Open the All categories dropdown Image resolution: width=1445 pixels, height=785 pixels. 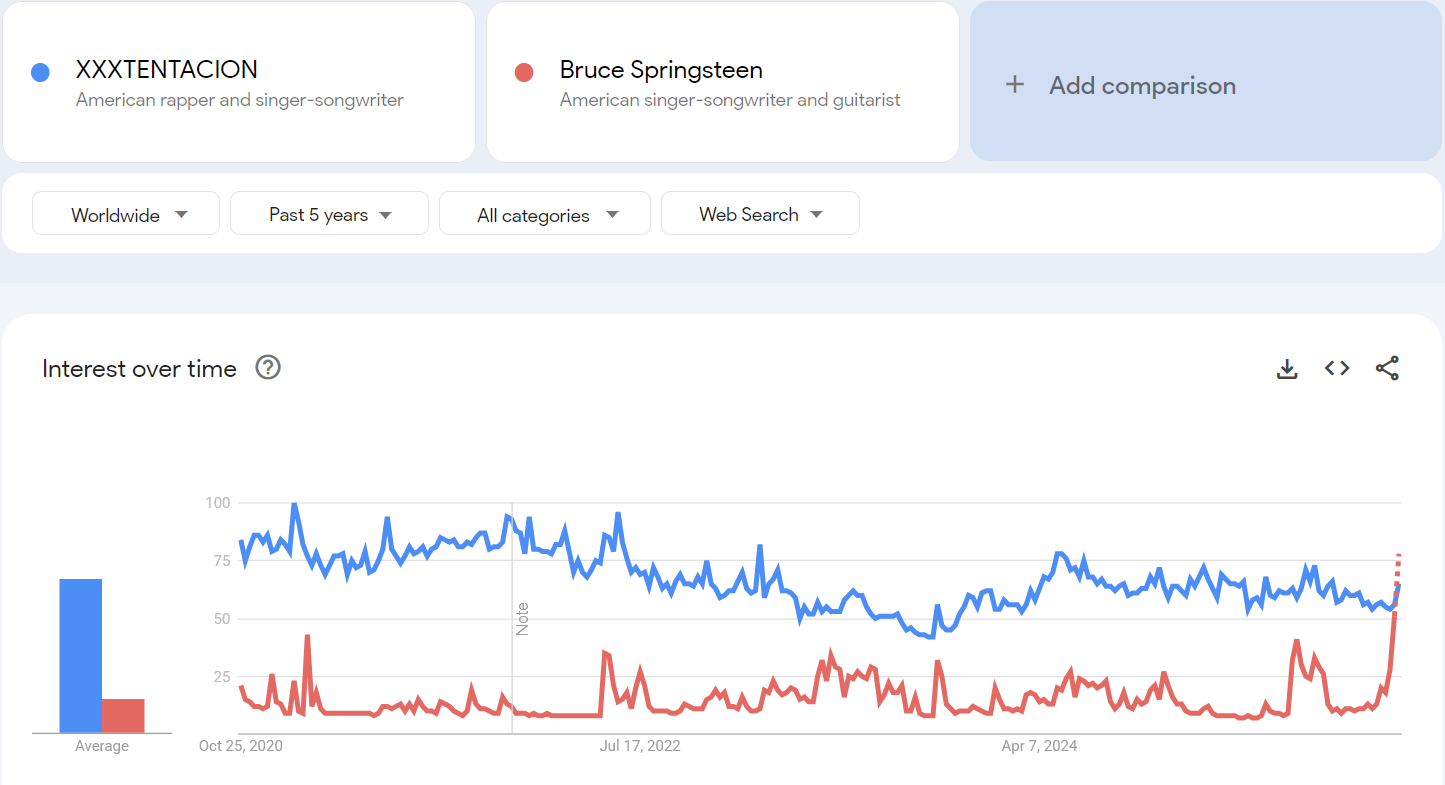coord(545,214)
